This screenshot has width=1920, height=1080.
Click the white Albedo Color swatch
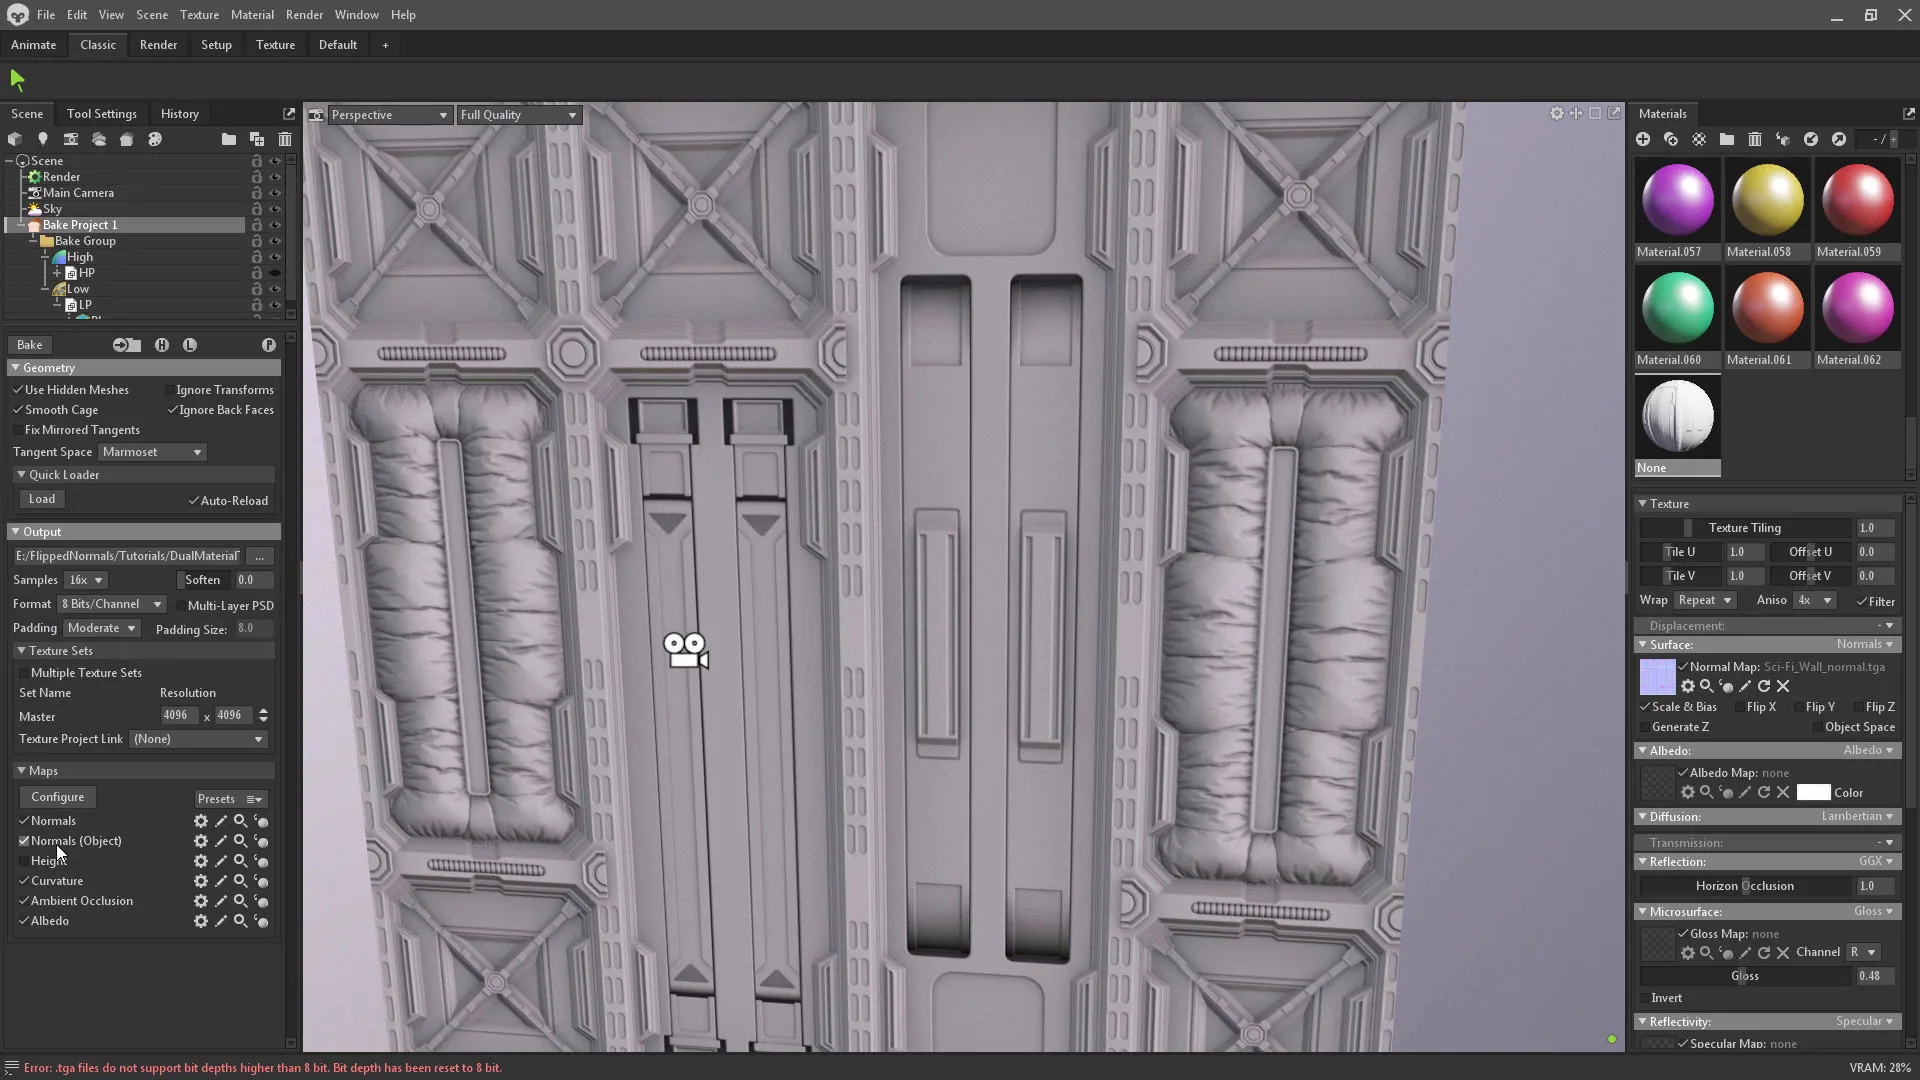[x=1813, y=793]
